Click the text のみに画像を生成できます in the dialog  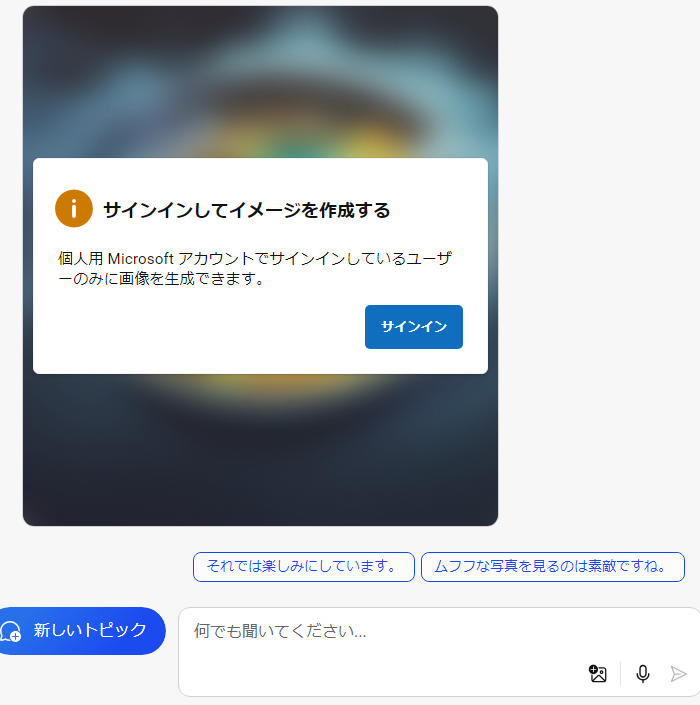click(x=162, y=279)
